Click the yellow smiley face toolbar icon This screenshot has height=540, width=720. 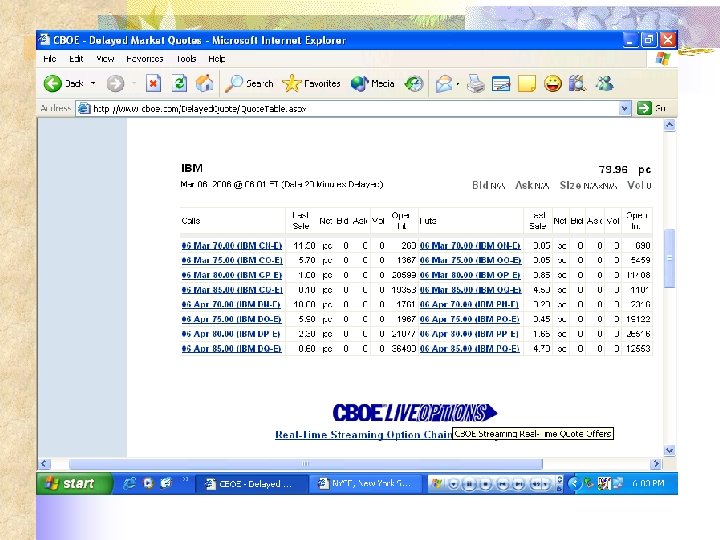pos(553,84)
